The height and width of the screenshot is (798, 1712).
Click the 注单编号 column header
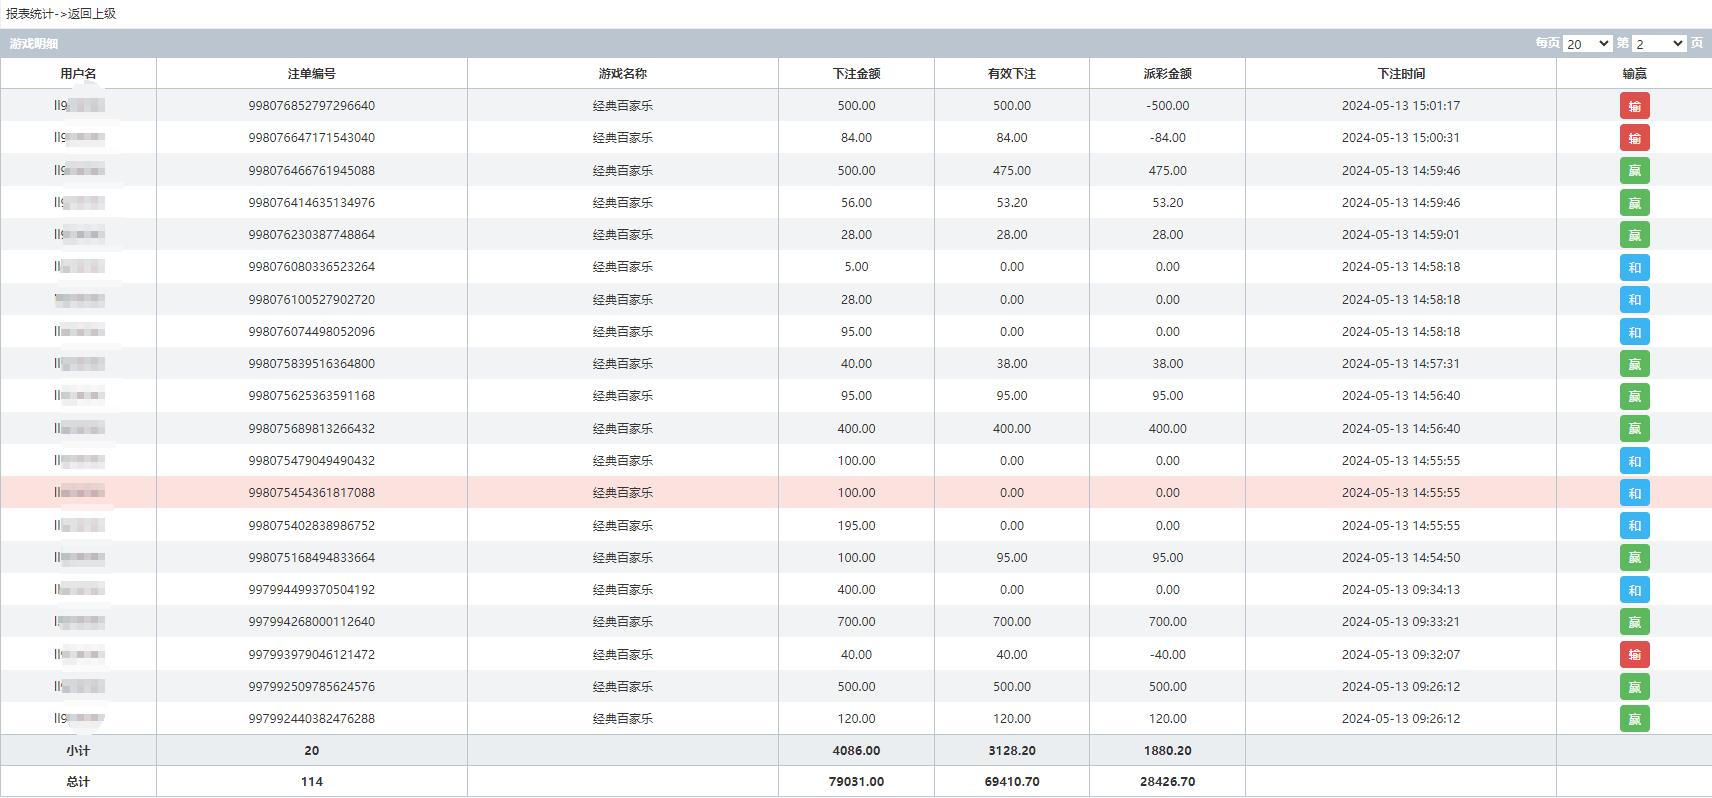coord(312,74)
